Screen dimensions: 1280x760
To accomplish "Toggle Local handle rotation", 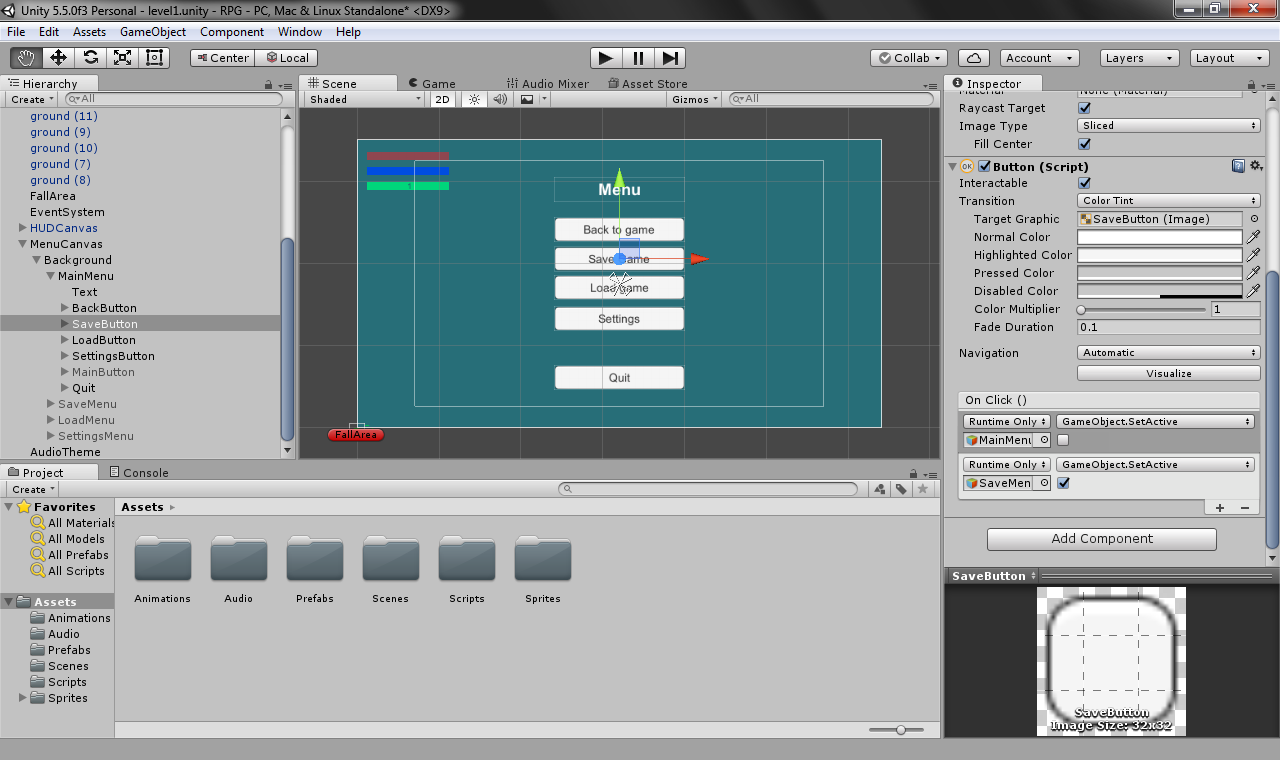I will point(287,58).
